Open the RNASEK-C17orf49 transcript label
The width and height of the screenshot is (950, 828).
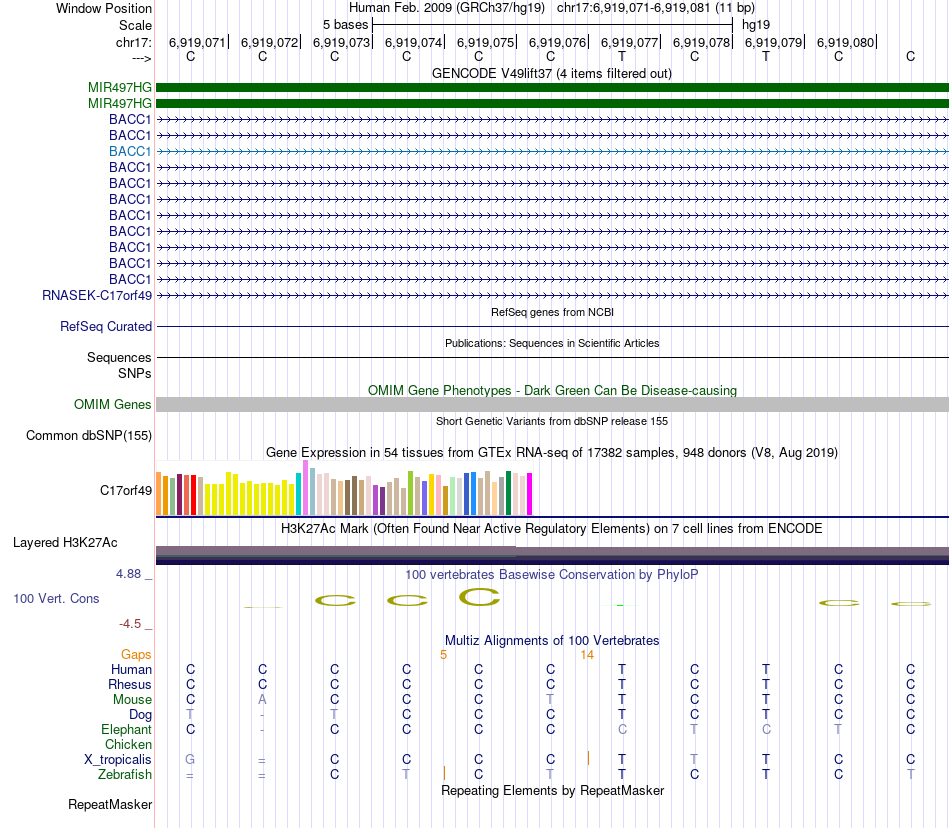[x=97, y=296]
